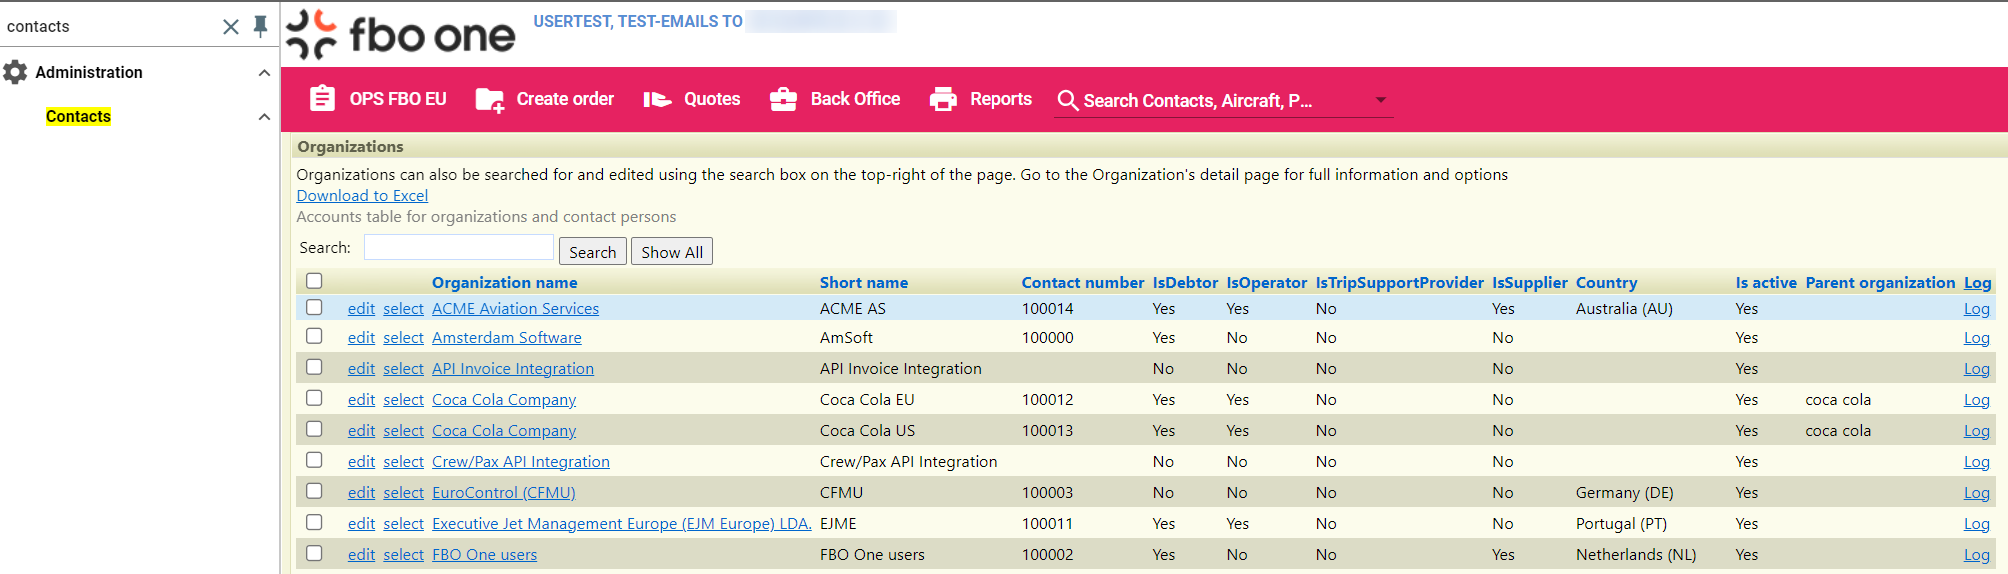Click the OPS FBO EU clipboard icon
Viewport: 2008px width, 574px height.
point(322,98)
